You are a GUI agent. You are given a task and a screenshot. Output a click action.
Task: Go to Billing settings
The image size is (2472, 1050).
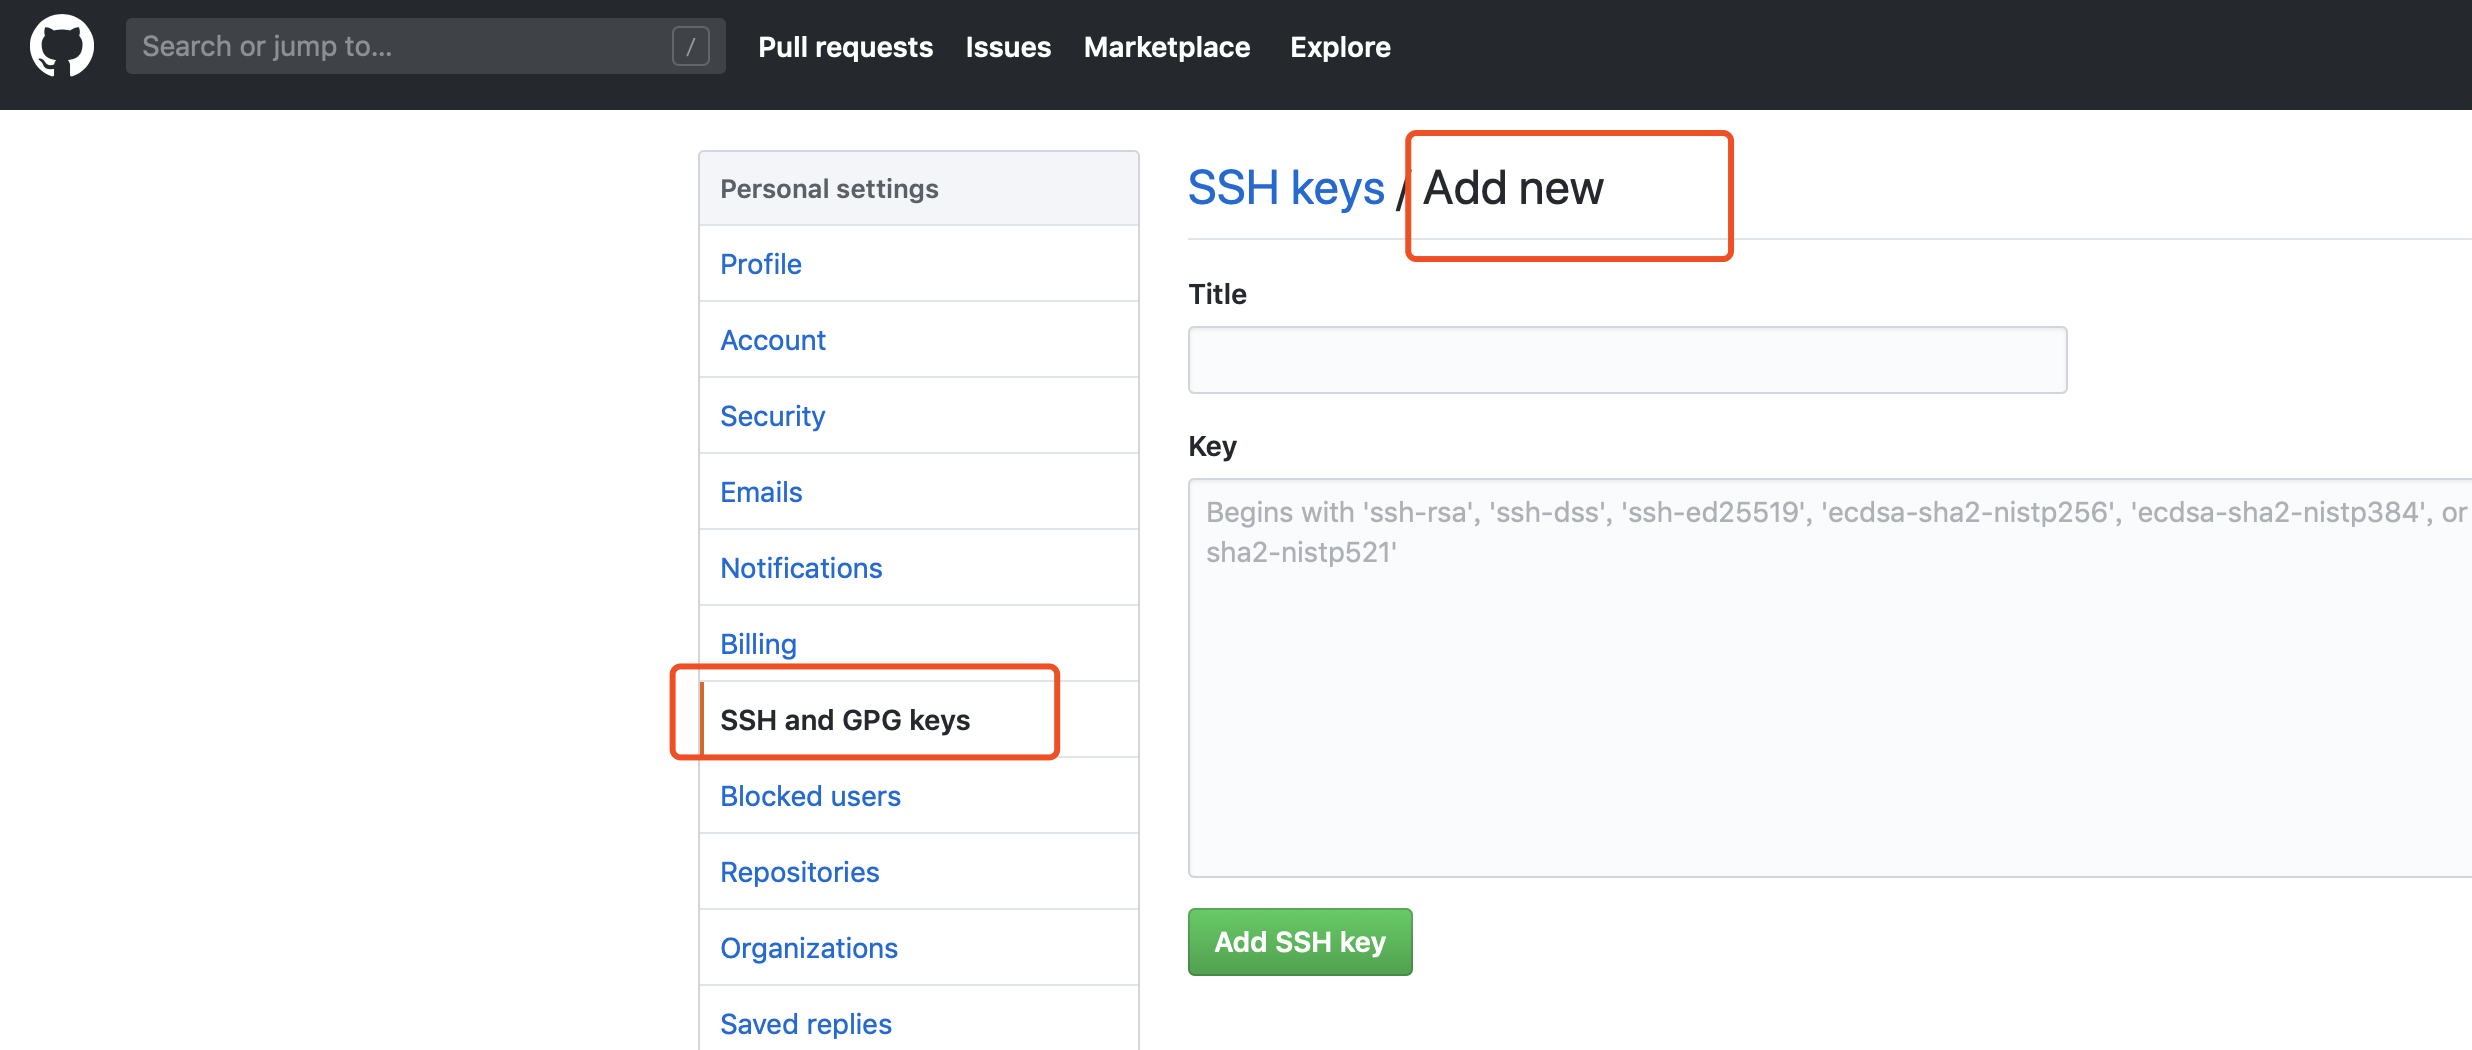point(919,644)
